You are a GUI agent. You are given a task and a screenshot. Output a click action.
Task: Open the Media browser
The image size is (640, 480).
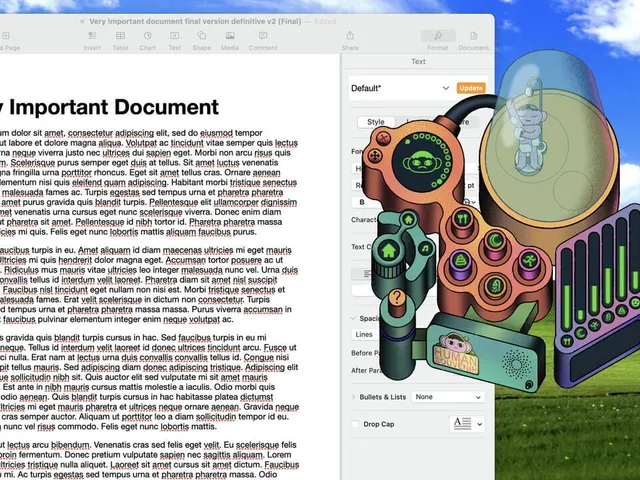point(230,41)
